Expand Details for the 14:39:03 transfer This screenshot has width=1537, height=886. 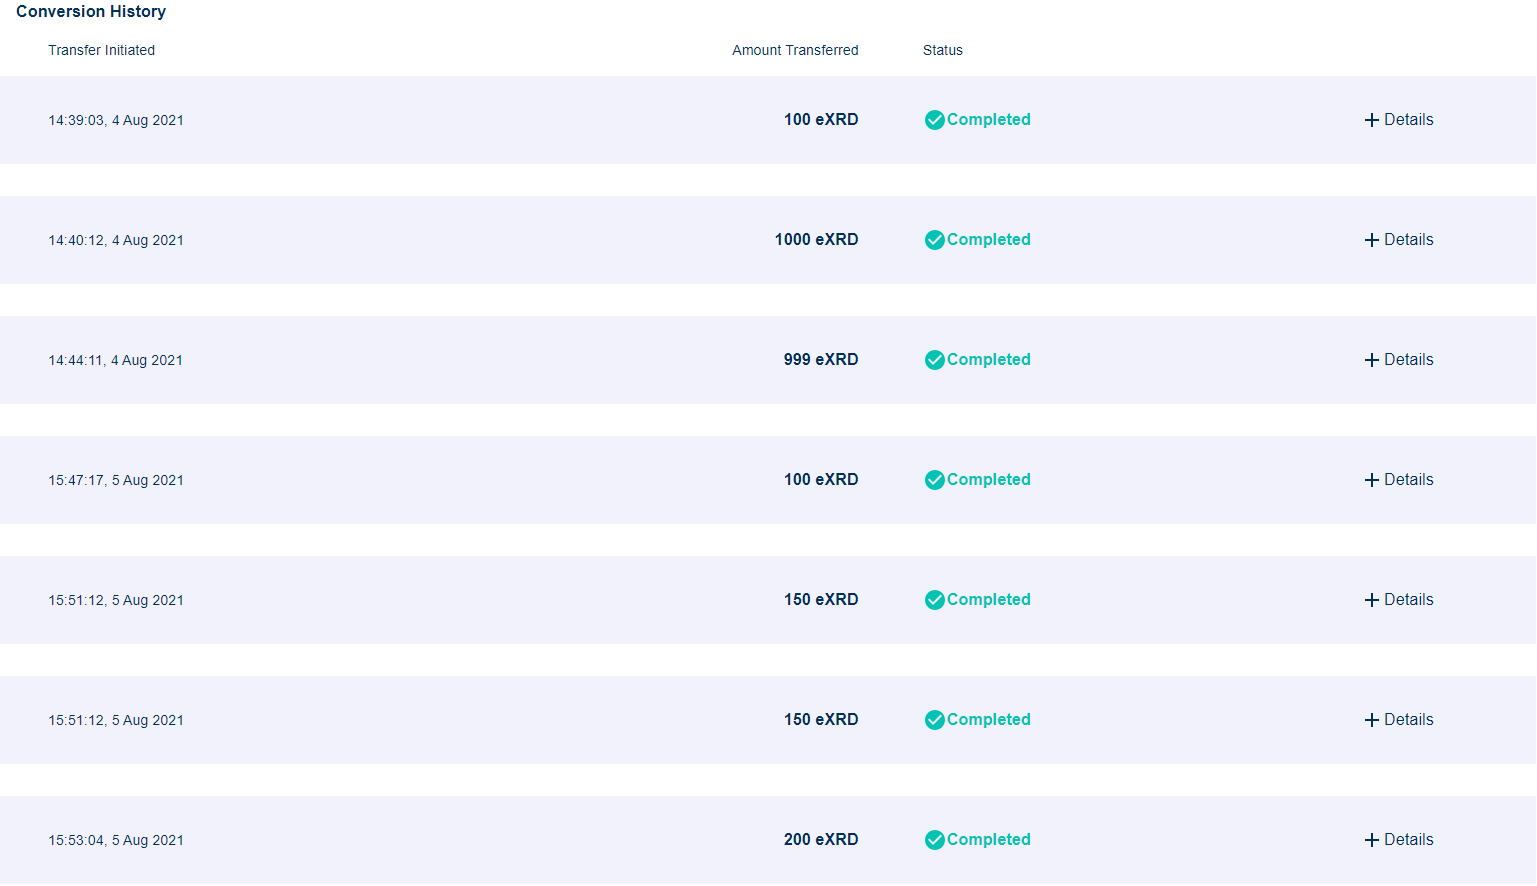pos(1399,120)
